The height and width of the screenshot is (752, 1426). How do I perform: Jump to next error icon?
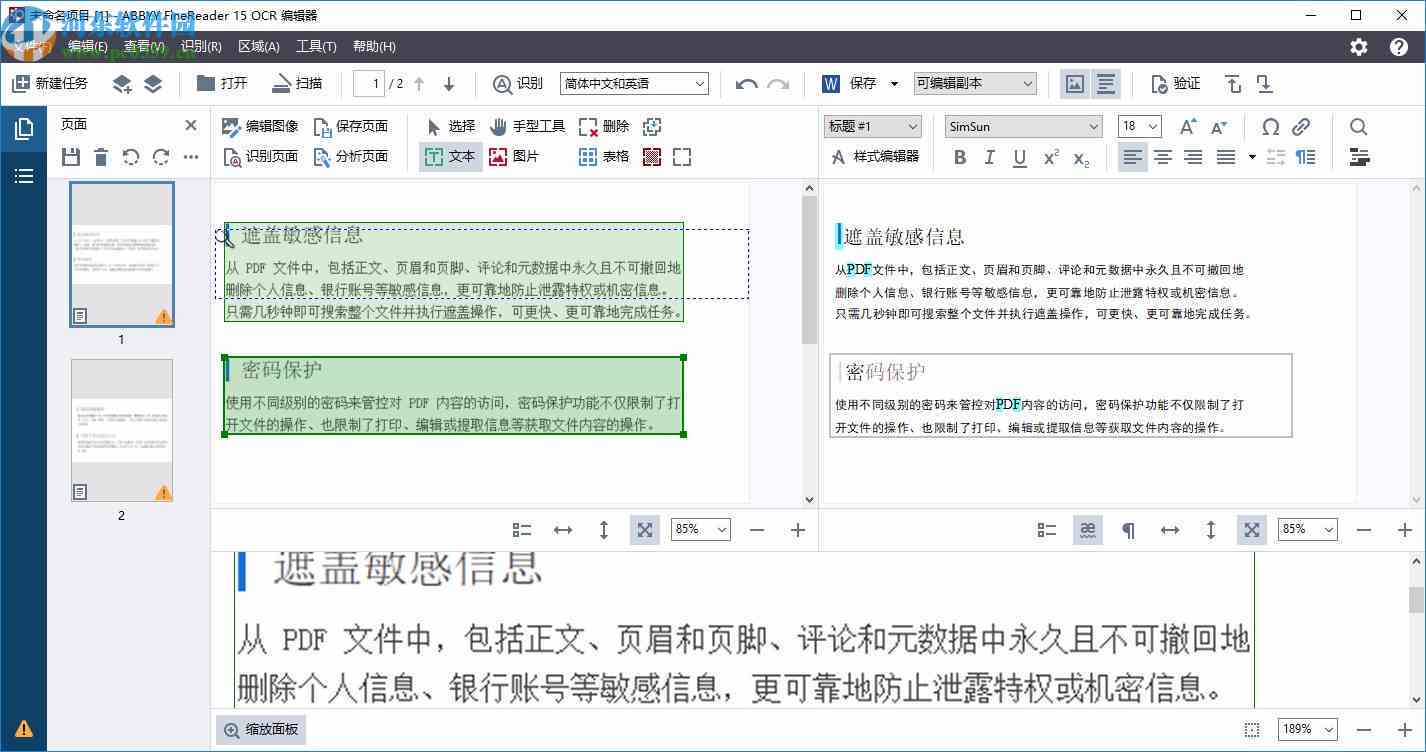(x=1264, y=84)
